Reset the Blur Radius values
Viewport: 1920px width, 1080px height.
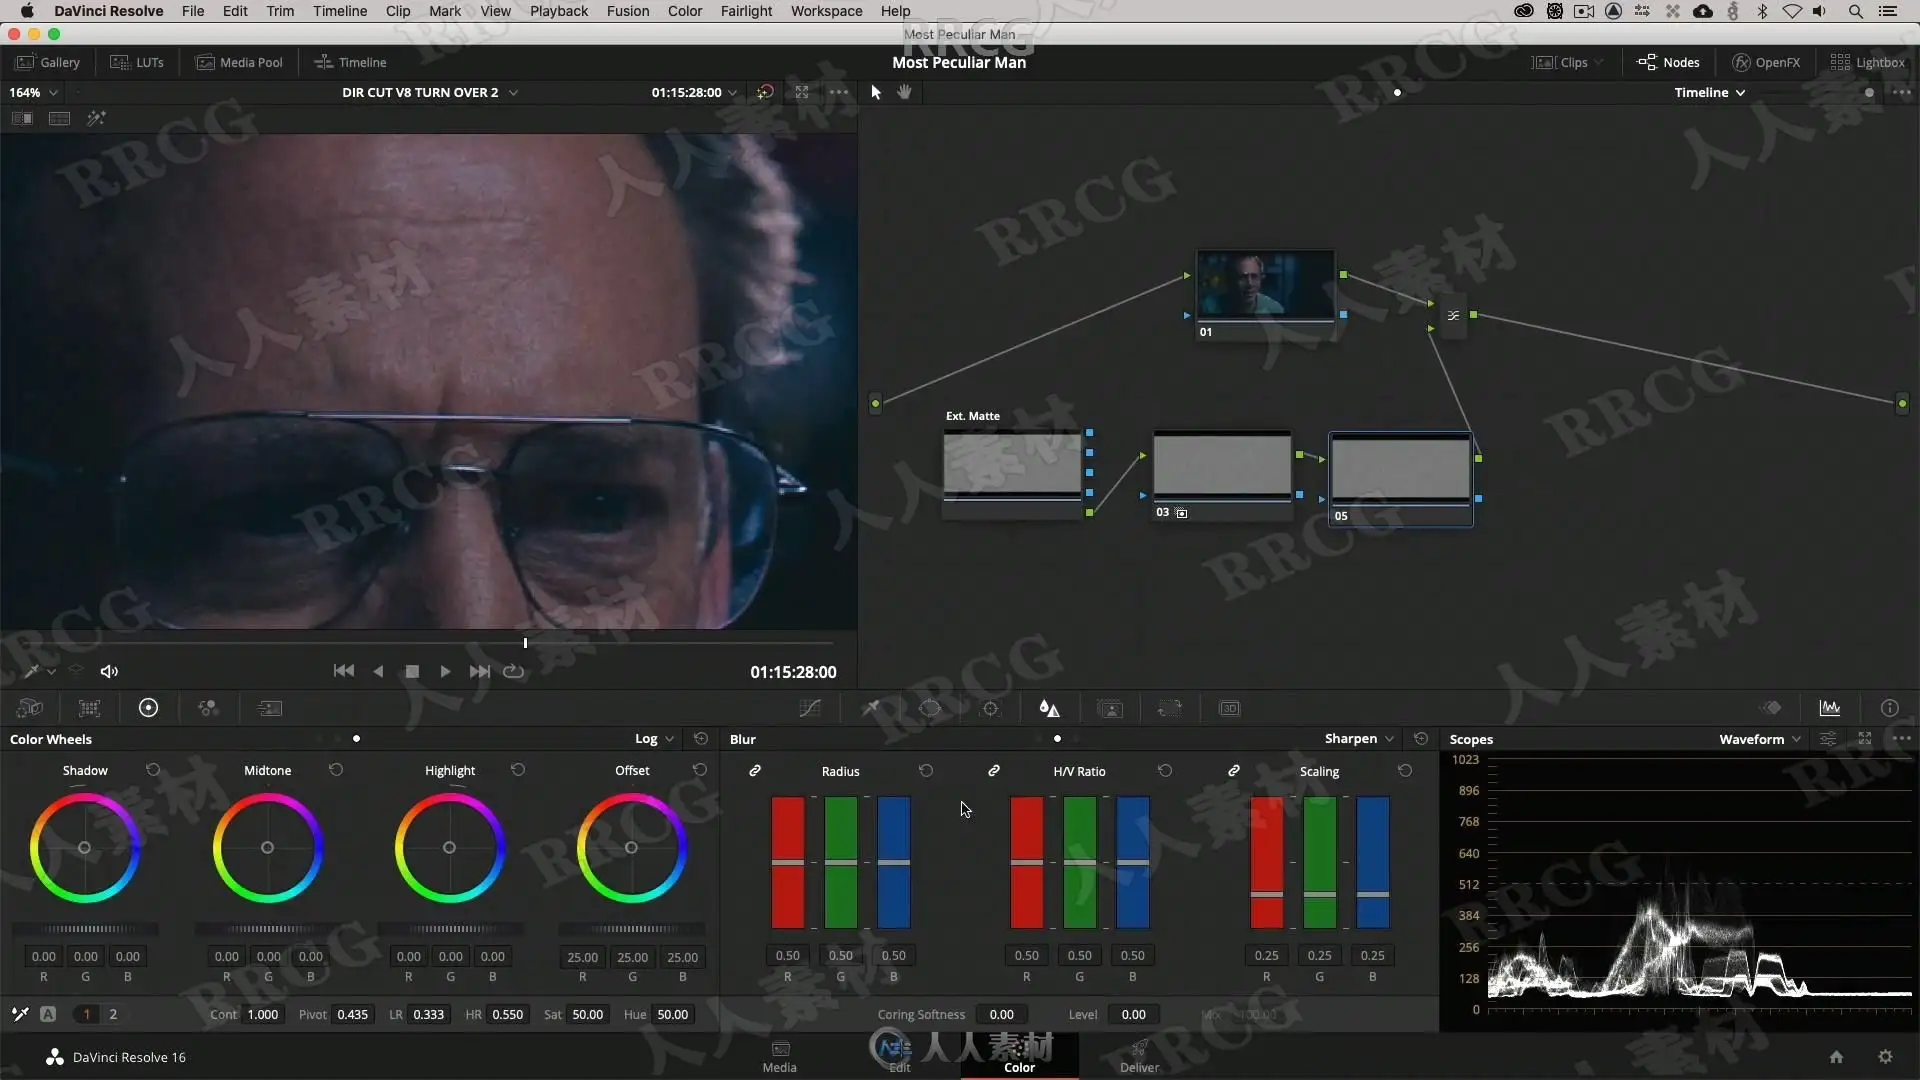coord(926,771)
